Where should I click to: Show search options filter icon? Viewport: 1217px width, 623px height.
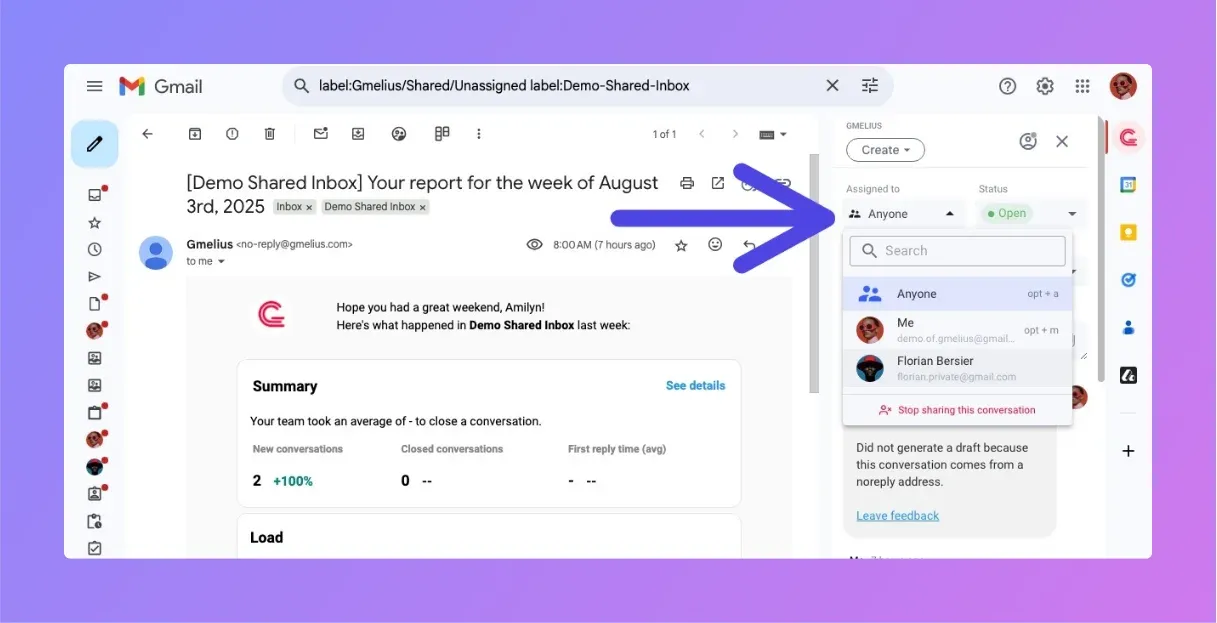(x=870, y=86)
